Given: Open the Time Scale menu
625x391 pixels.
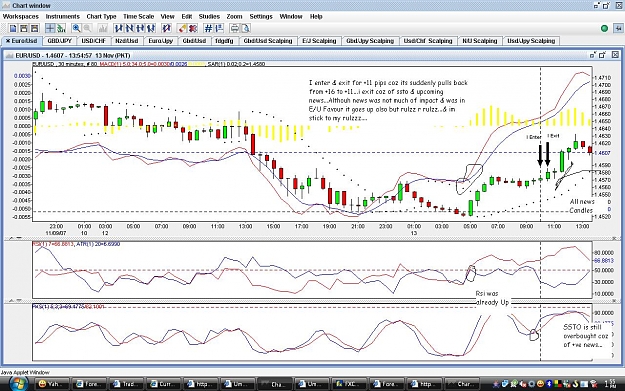Looking at the screenshot, I should (138, 16).
